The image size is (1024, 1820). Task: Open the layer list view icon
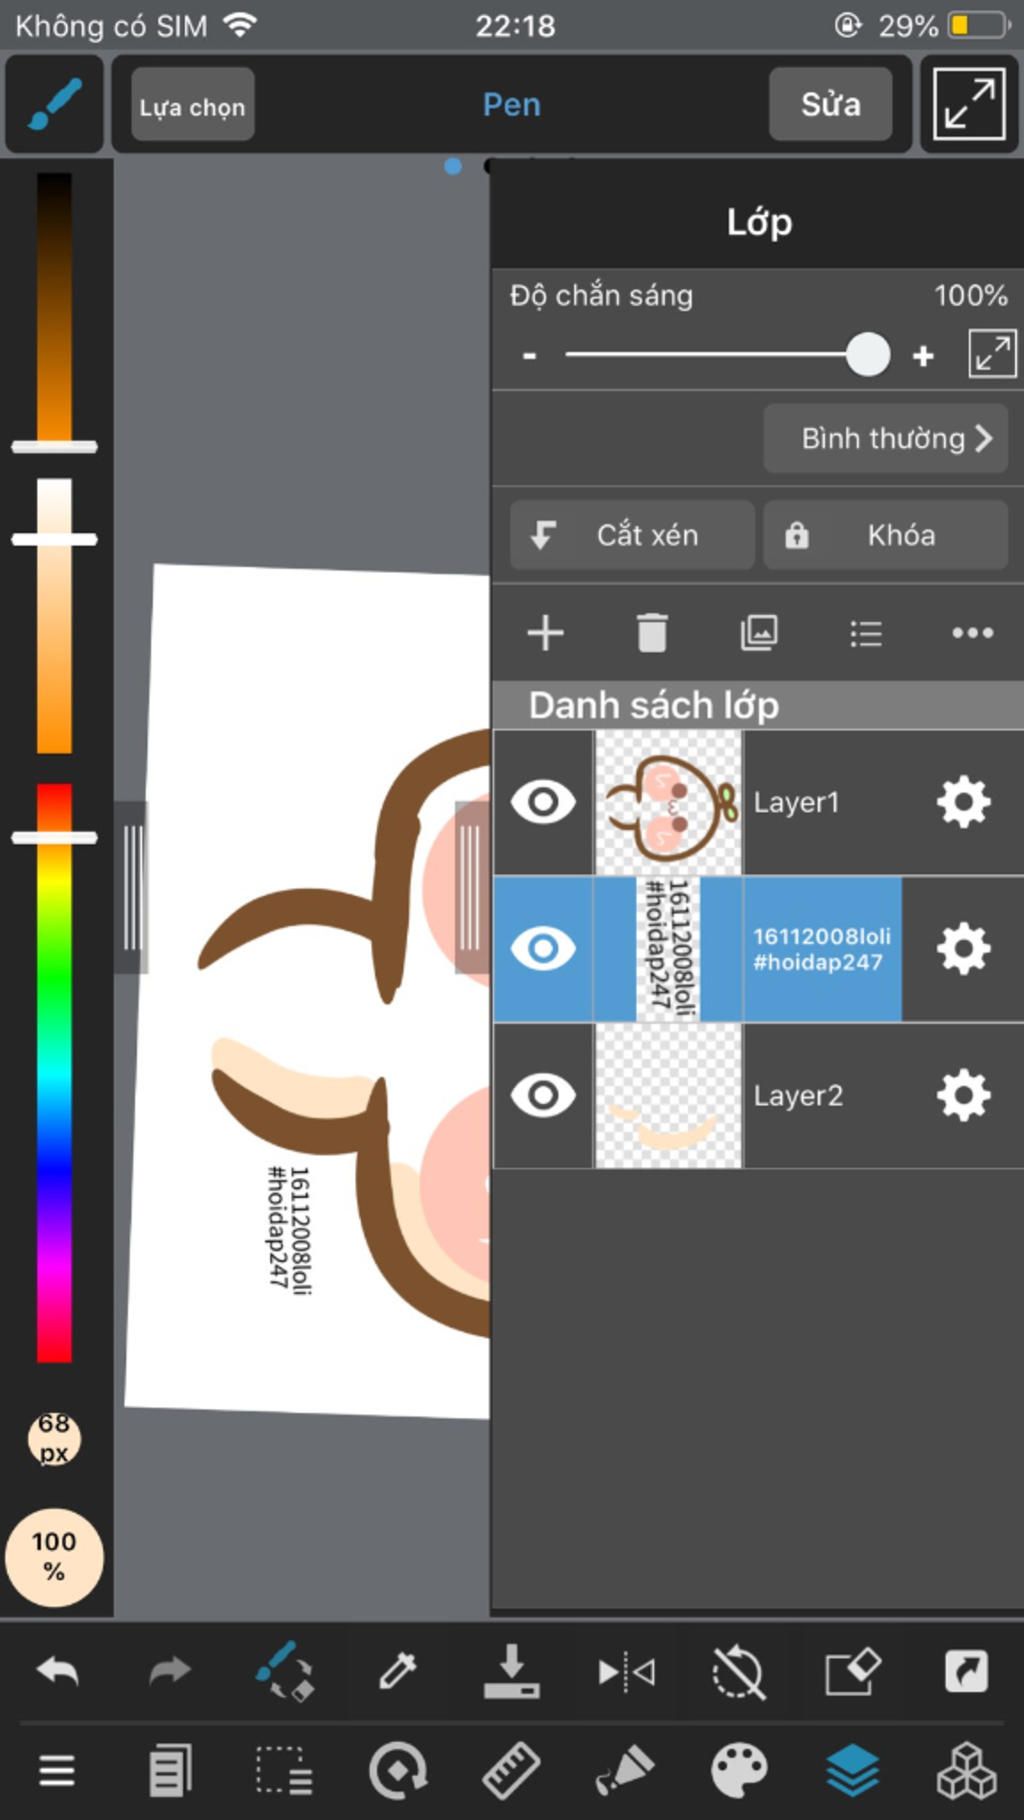coord(866,633)
